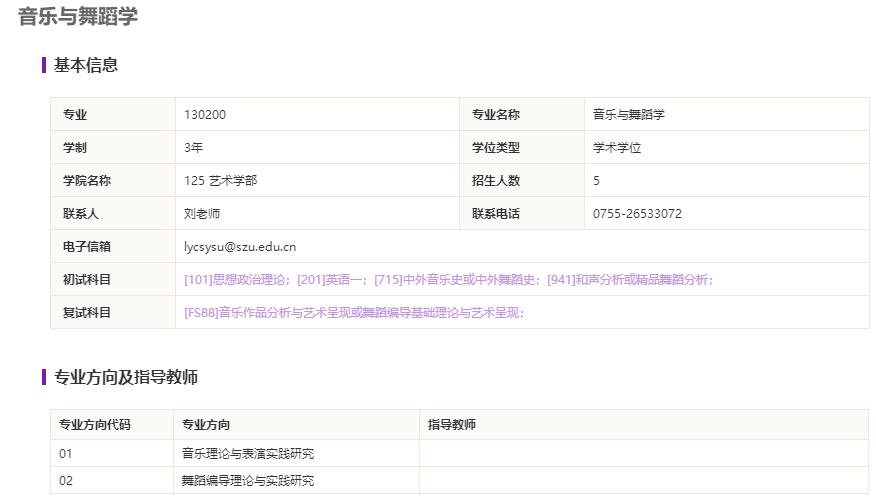Click the 3年 study duration value

point(194,148)
